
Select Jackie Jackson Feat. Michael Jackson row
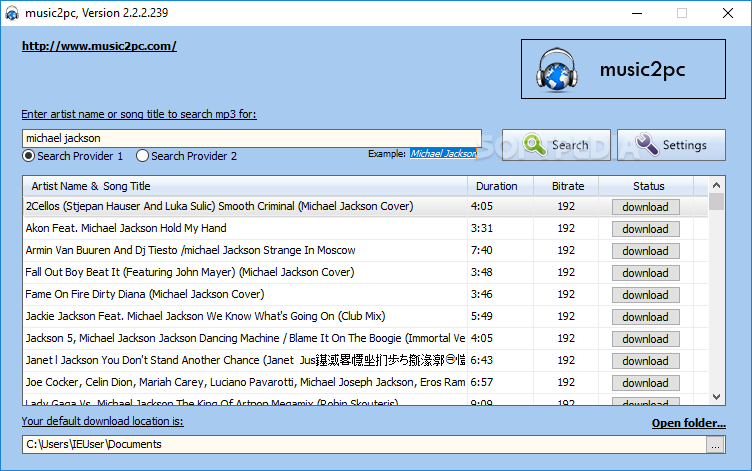point(365,317)
